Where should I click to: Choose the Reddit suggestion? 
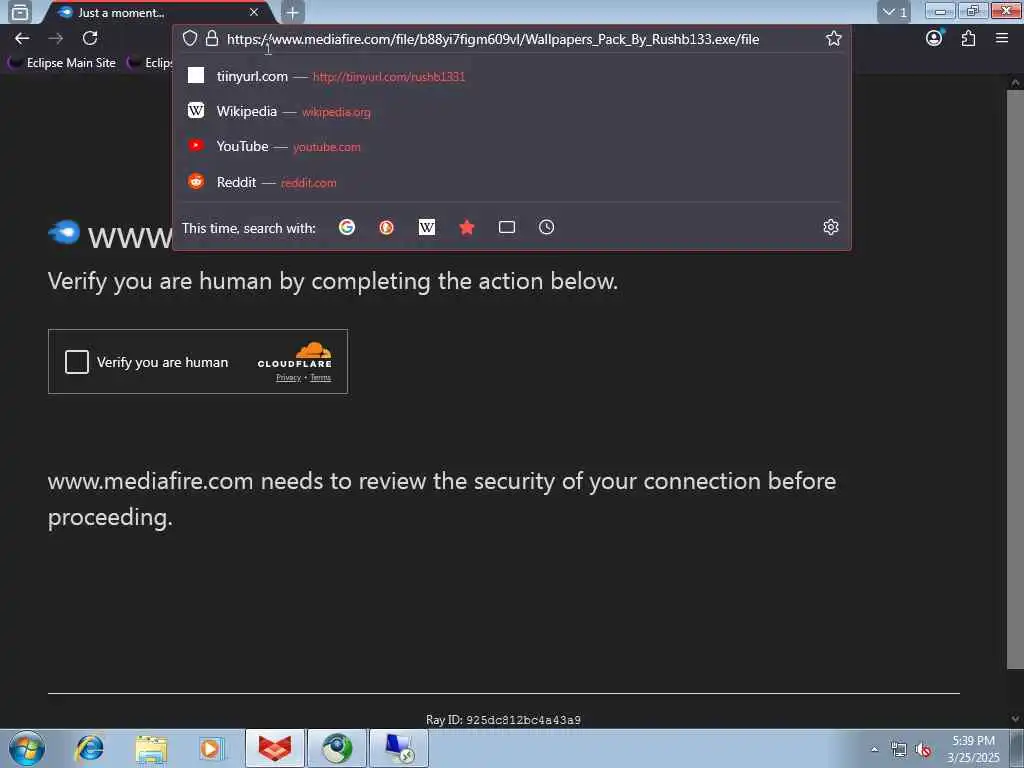pos(512,182)
